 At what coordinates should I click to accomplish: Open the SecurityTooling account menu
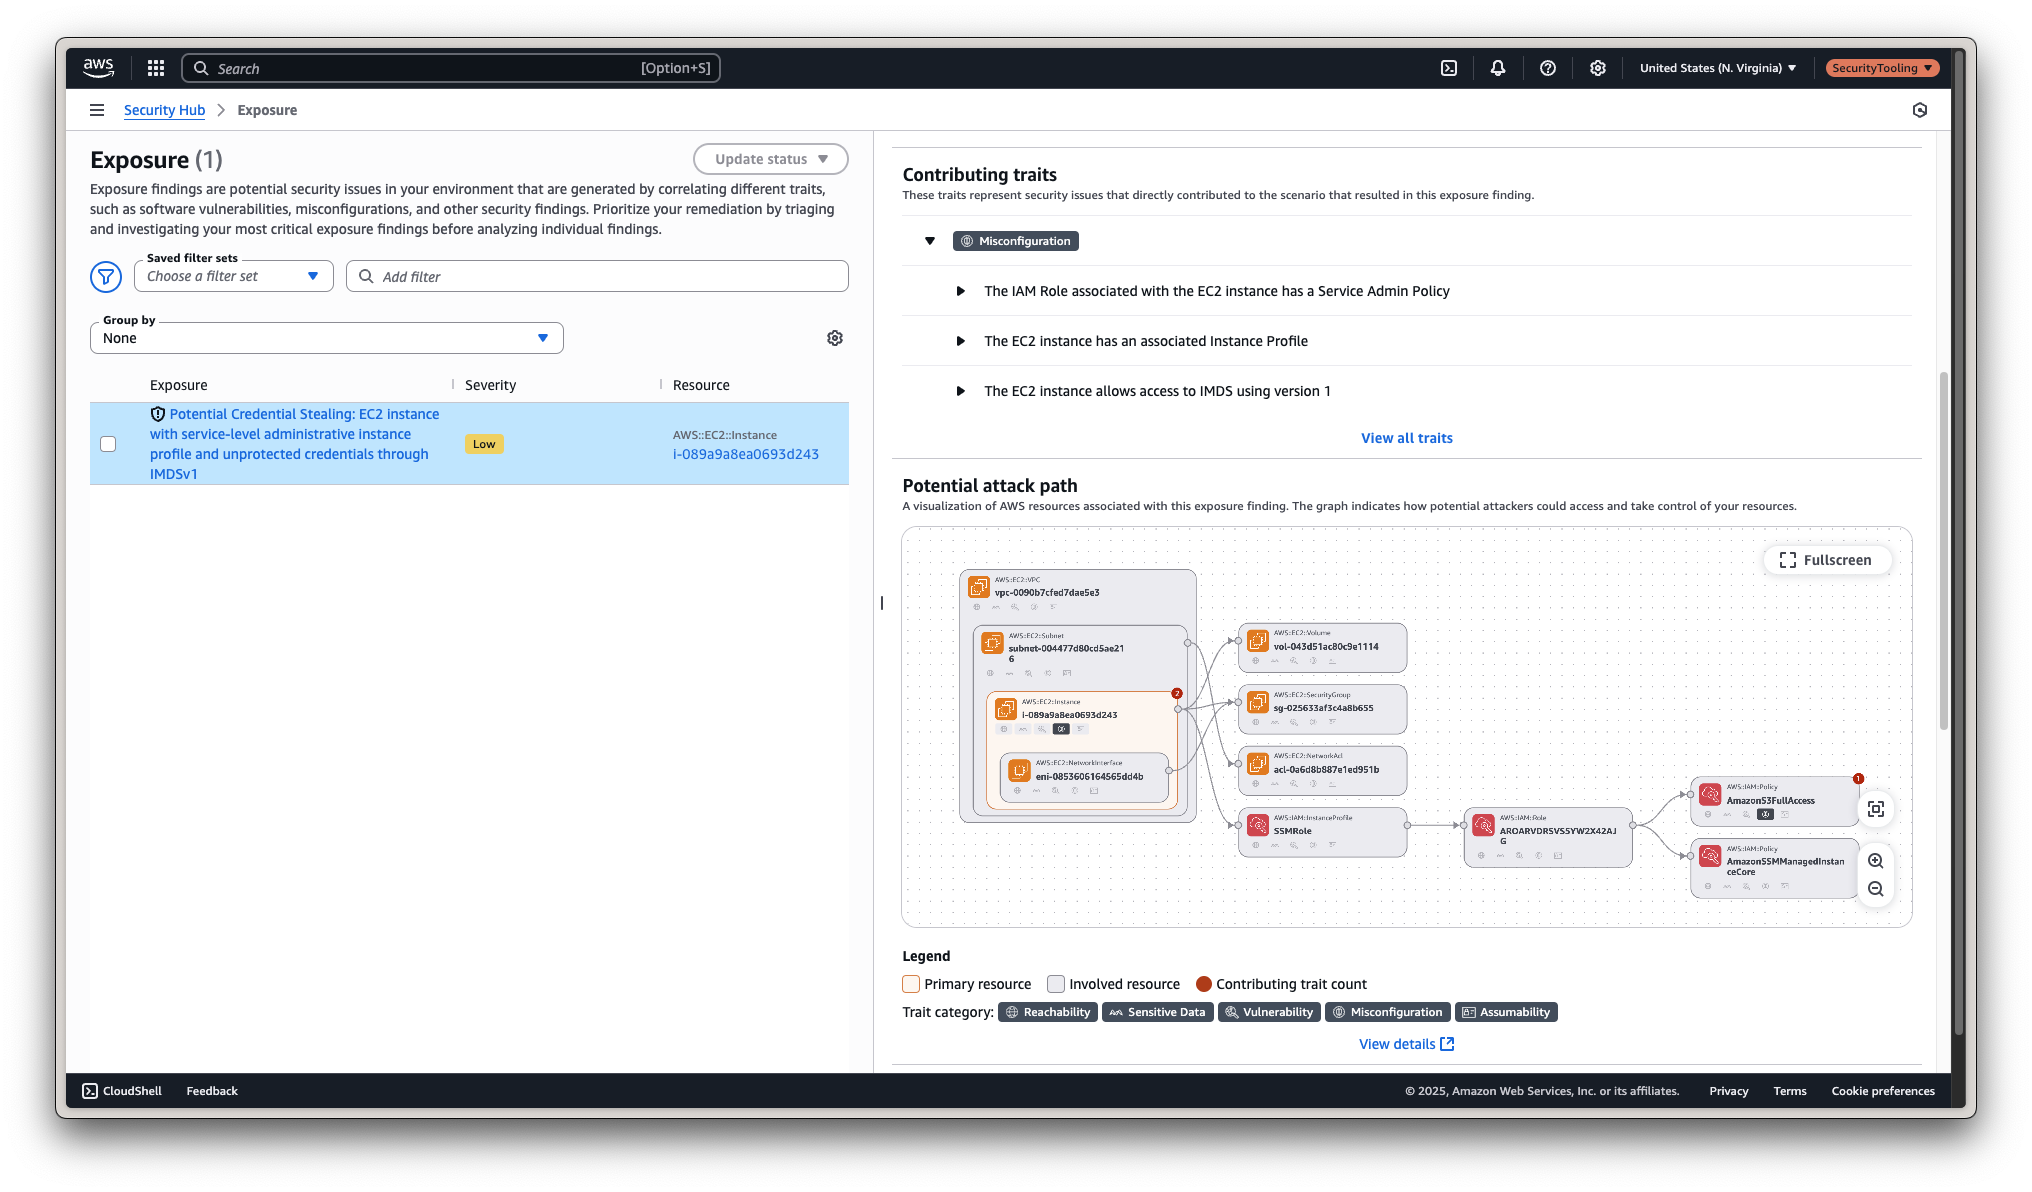click(1882, 68)
